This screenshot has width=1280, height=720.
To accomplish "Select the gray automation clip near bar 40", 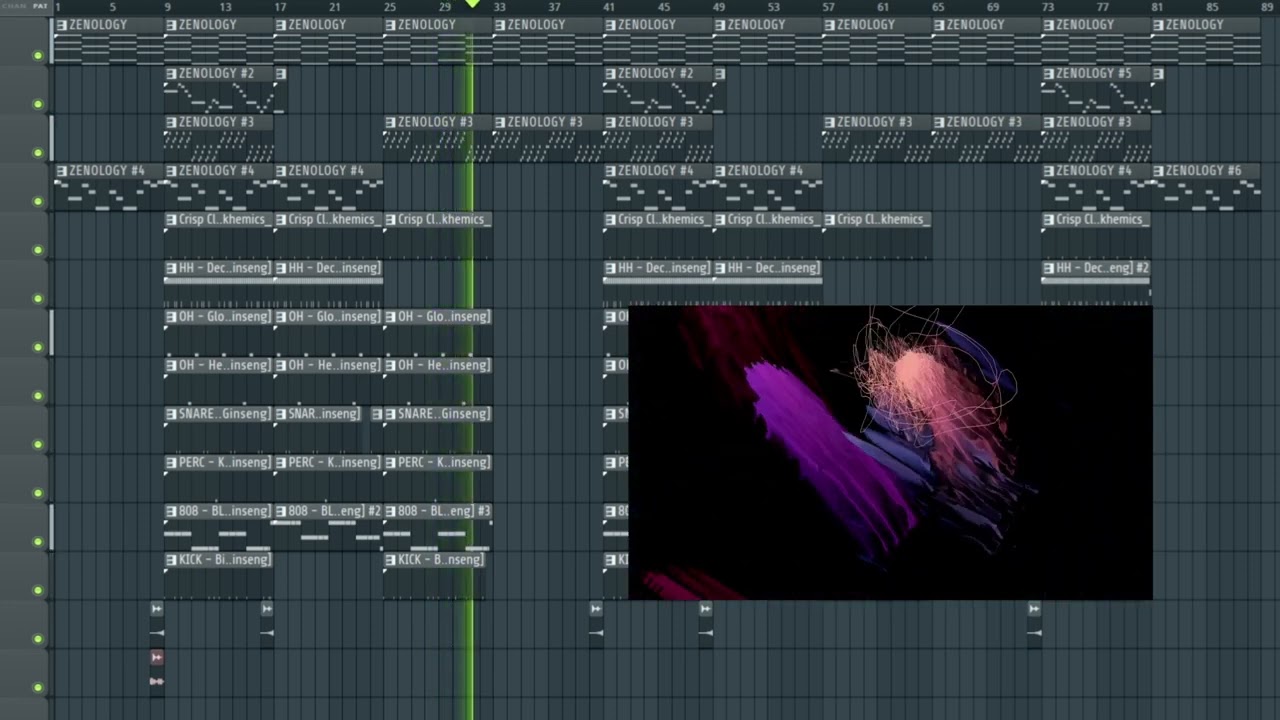I will [x=596, y=621].
